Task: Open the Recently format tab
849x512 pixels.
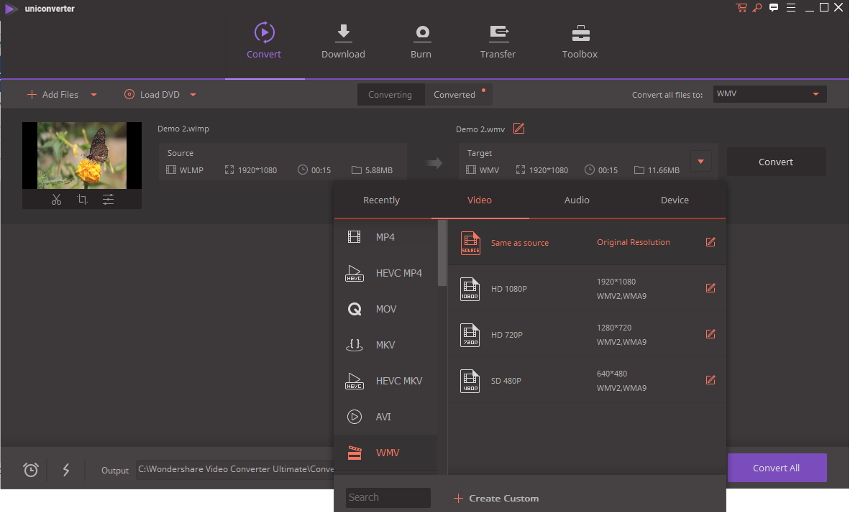Action: [381, 200]
